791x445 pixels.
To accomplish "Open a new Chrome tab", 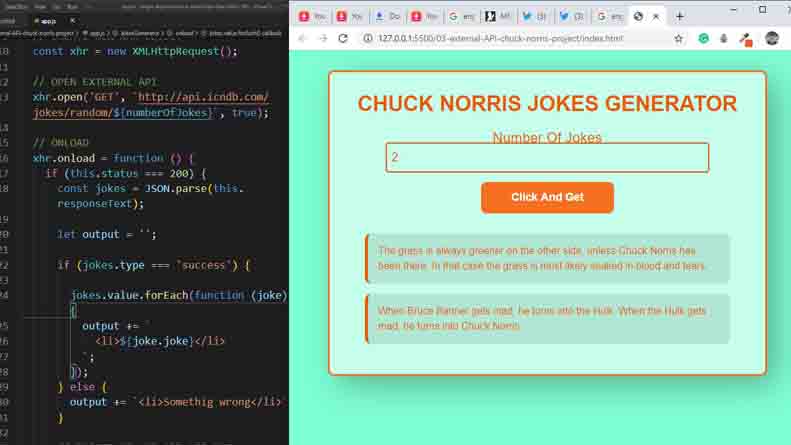I will click(x=680, y=17).
